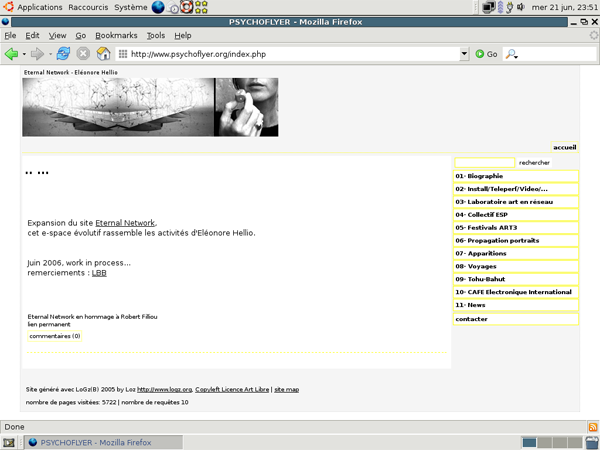Expand the Back button history dropdown arrow
600x450 pixels.
pos(23,53)
